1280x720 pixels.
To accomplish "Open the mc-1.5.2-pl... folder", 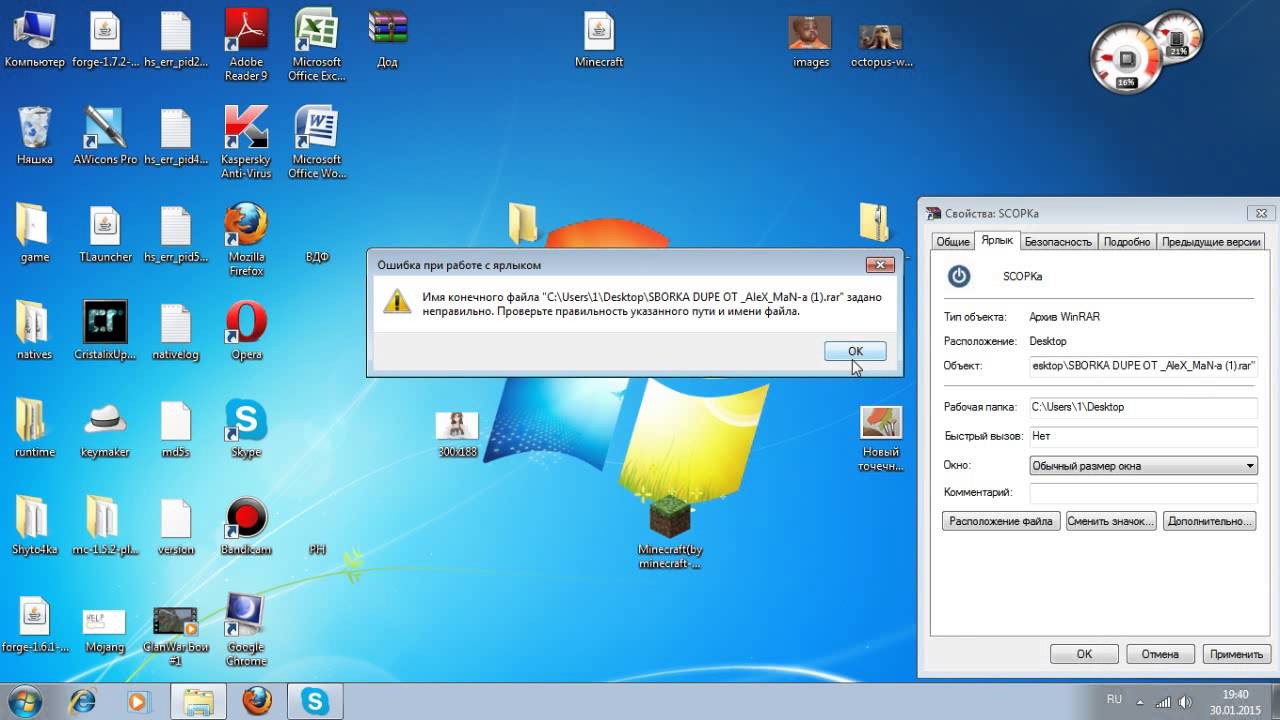I will coord(105,527).
